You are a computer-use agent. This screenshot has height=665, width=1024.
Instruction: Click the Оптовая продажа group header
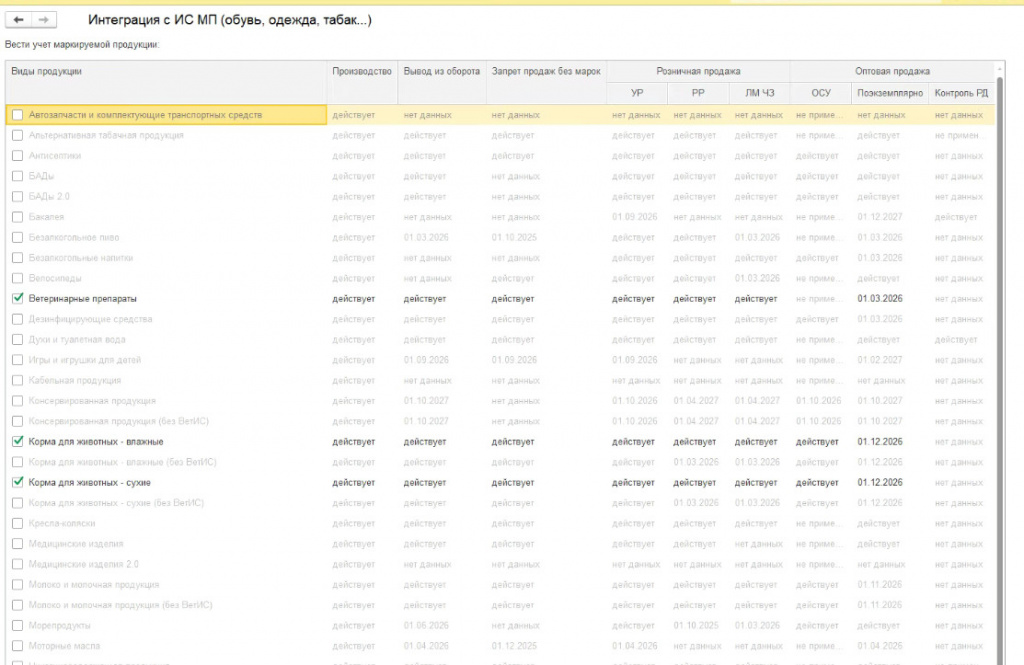coord(892,71)
